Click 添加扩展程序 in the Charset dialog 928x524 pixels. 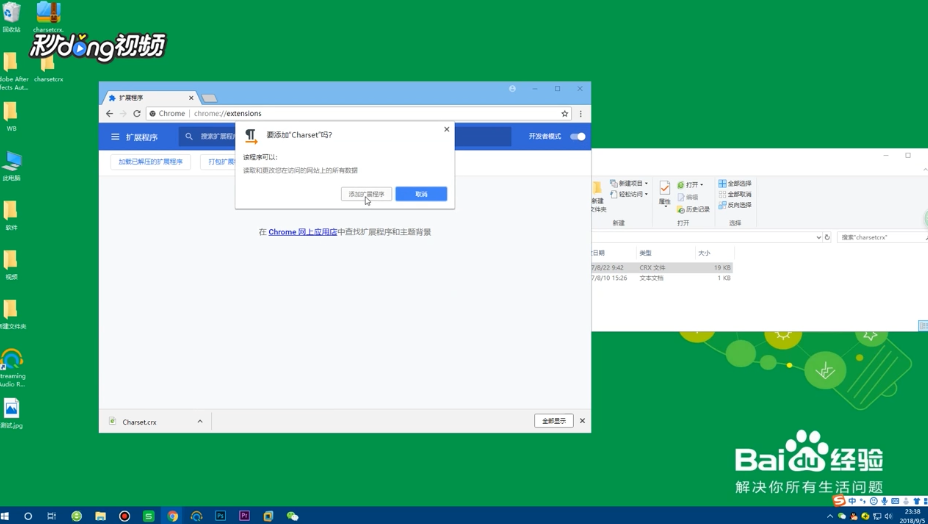pos(366,194)
